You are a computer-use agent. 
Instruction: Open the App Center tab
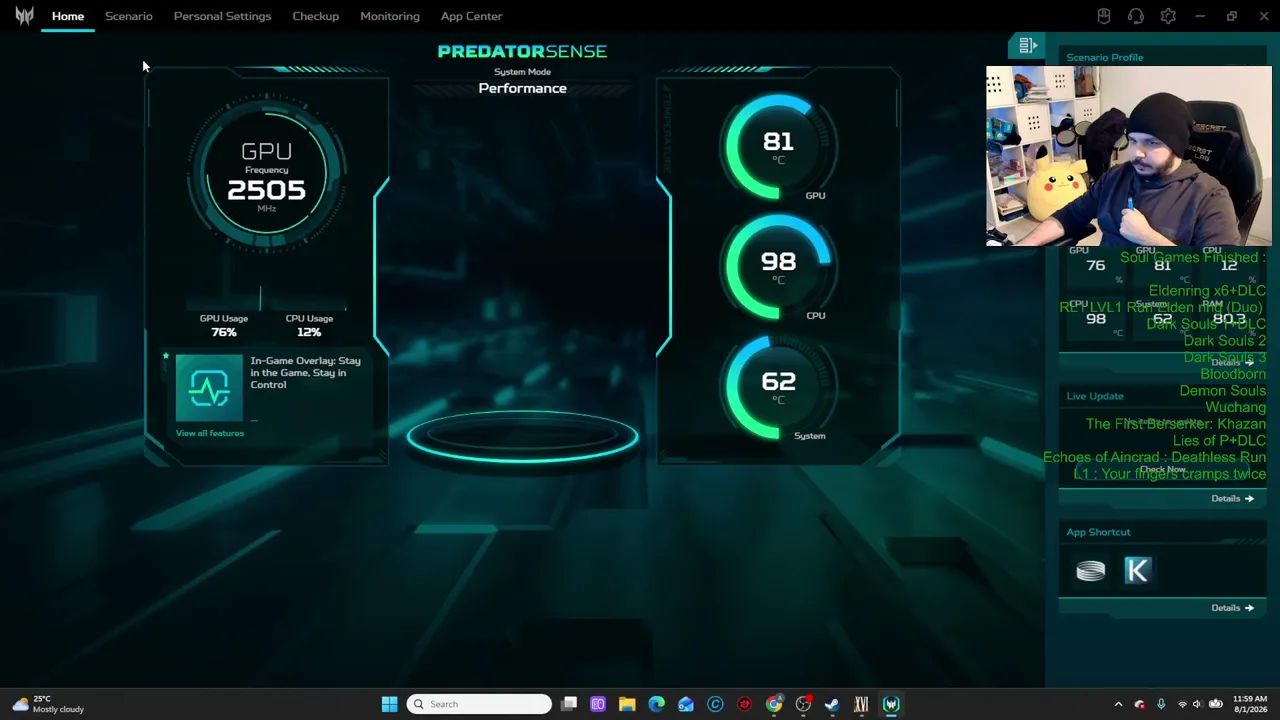pos(471,16)
